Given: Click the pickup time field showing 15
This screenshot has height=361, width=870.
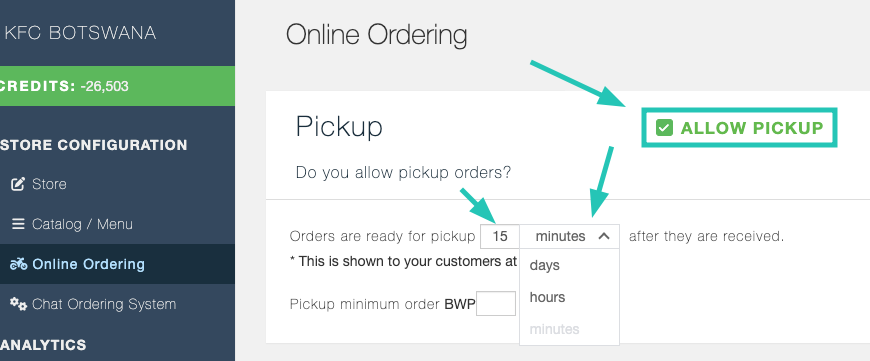Looking at the screenshot, I should coord(500,237).
